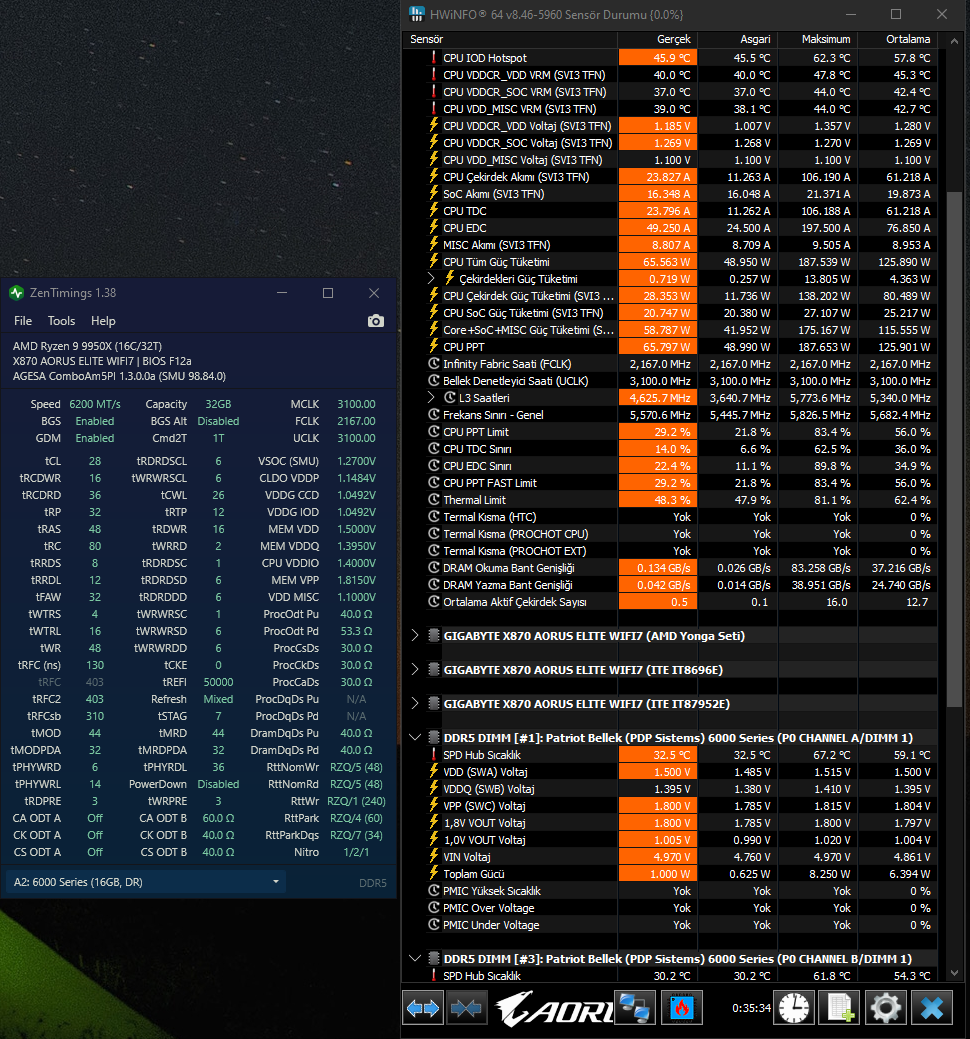Click the Nitro 1/2/1 value
The height and width of the screenshot is (1039, 970).
click(356, 852)
